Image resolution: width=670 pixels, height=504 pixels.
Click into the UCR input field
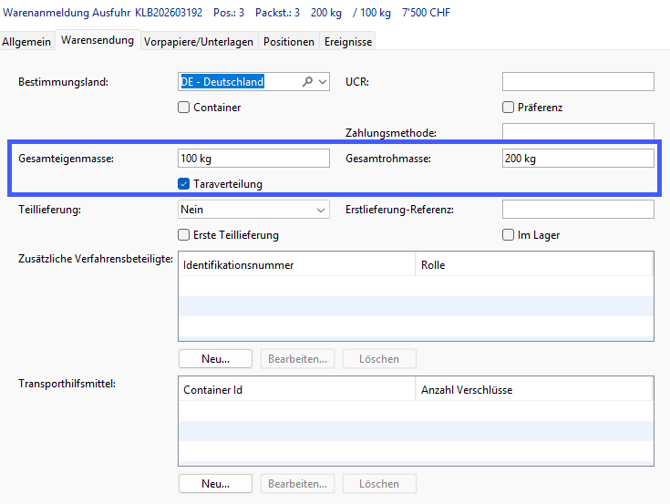[577, 82]
